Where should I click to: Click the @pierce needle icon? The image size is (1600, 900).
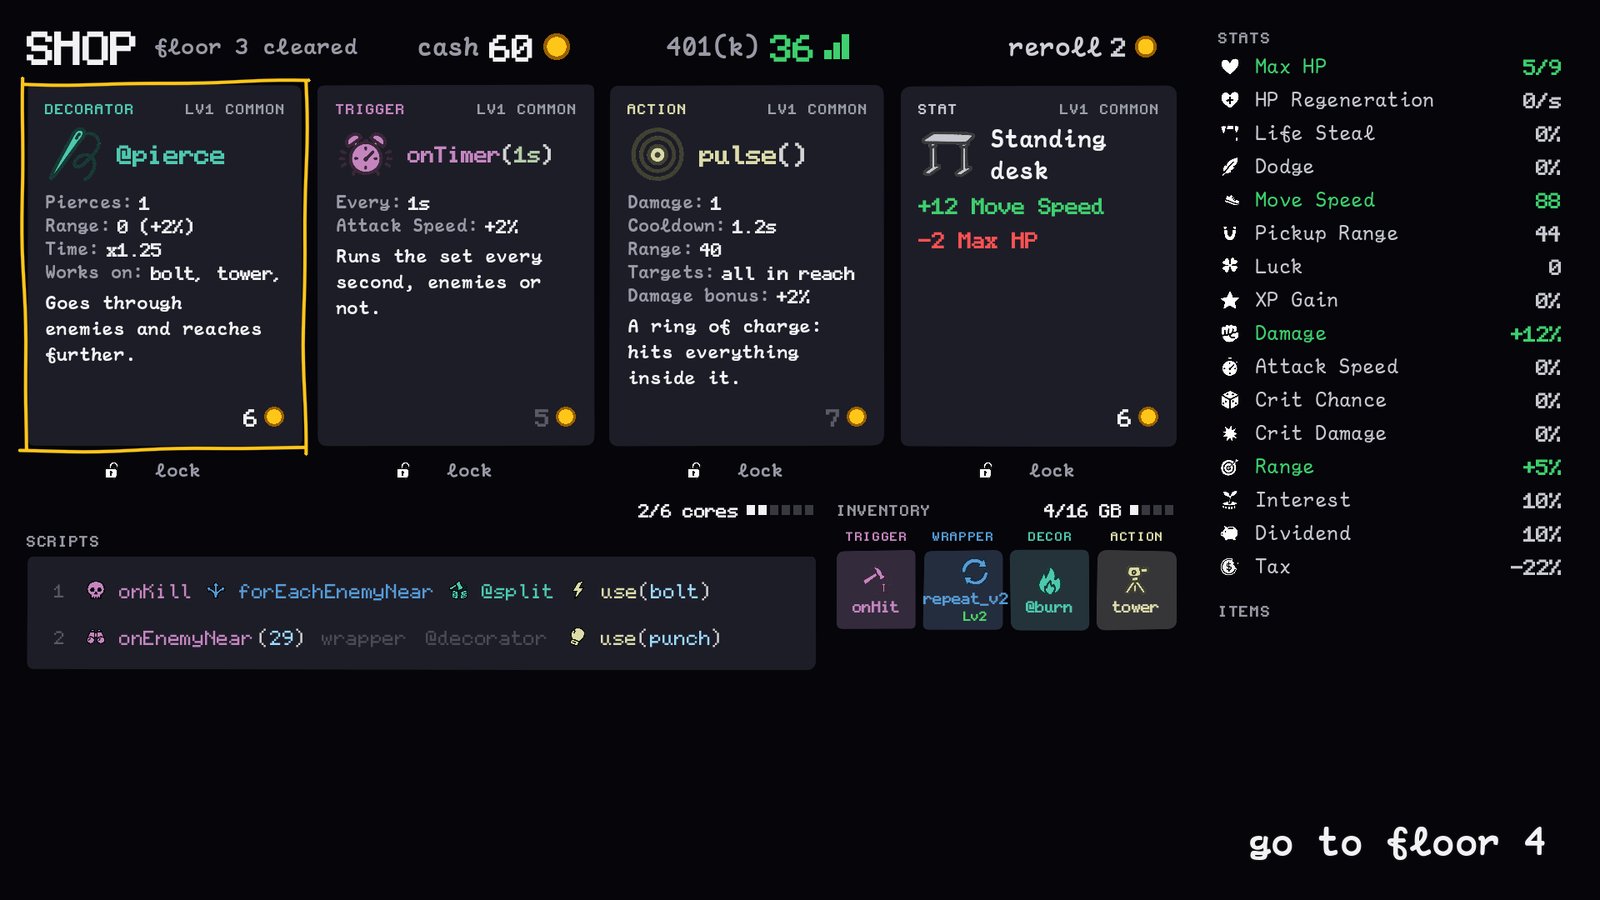(x=75, y=155)
